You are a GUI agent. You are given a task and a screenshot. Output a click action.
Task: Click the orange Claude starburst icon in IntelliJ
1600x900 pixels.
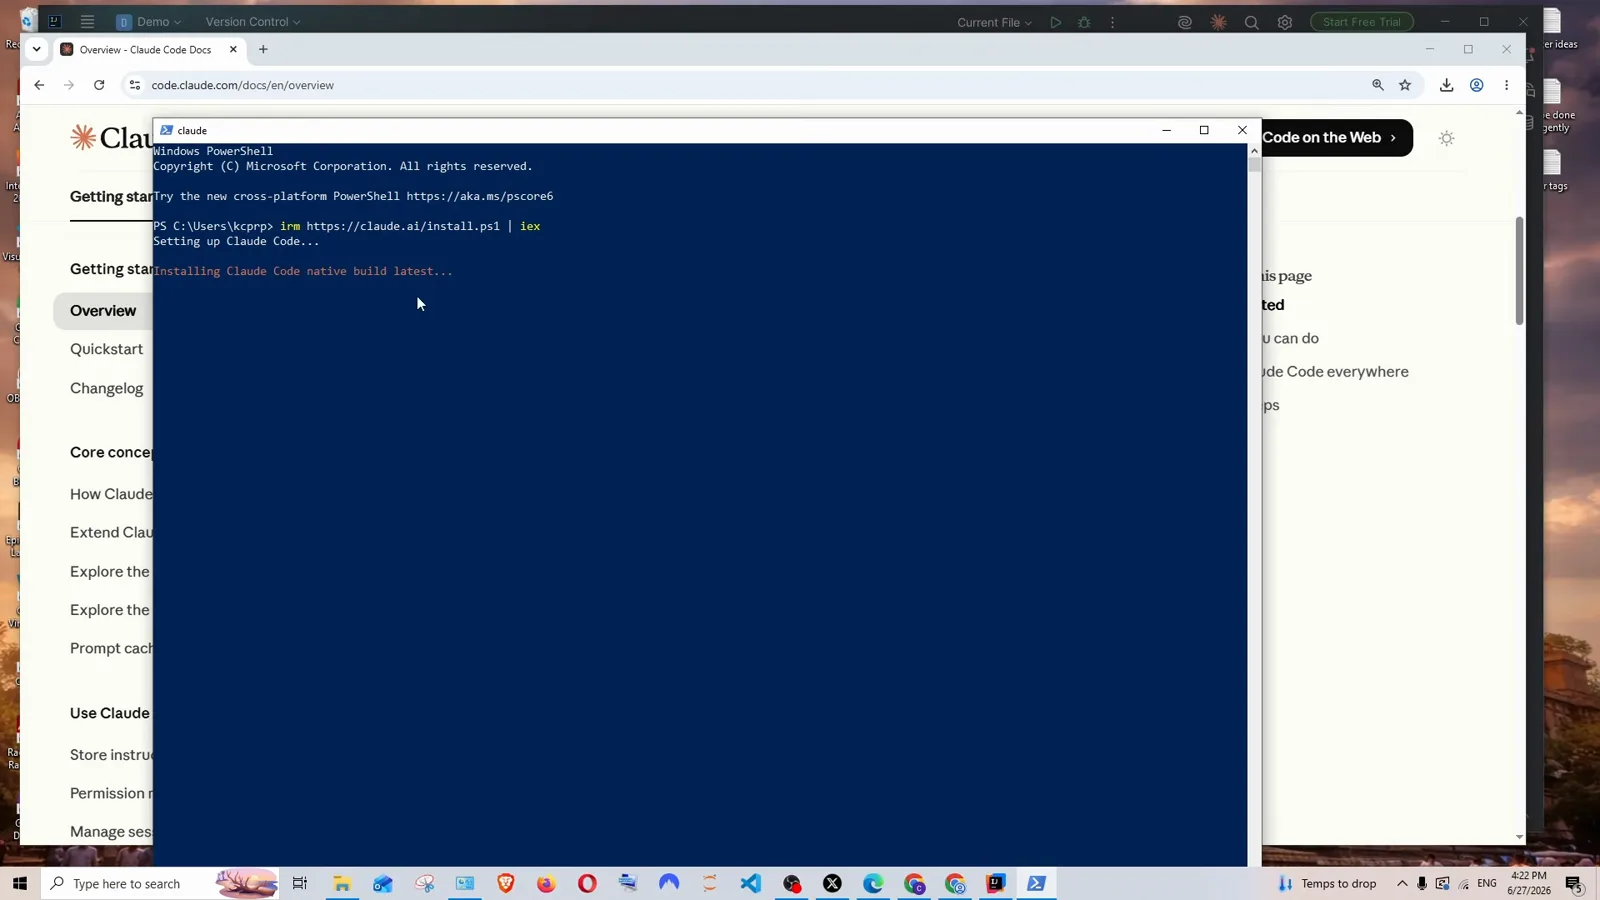click(1218, 22)
